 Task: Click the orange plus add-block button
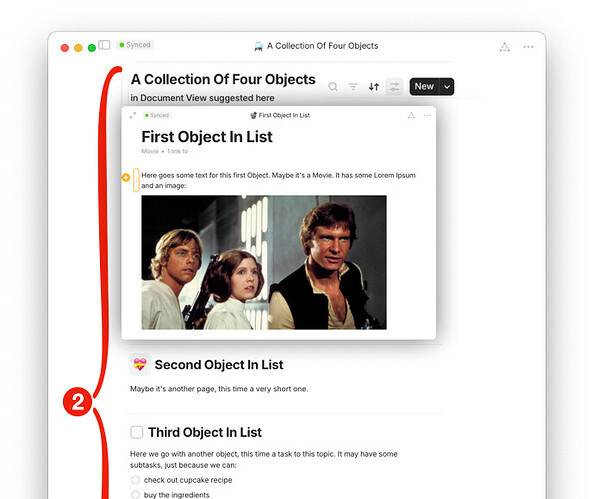(126, 177)
